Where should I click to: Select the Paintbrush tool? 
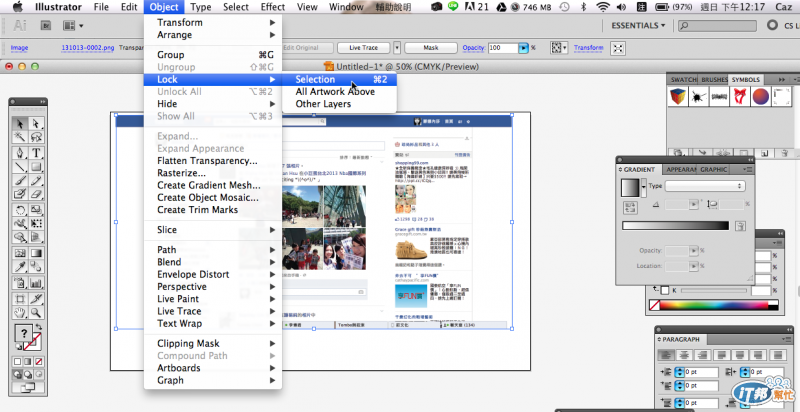20,180
